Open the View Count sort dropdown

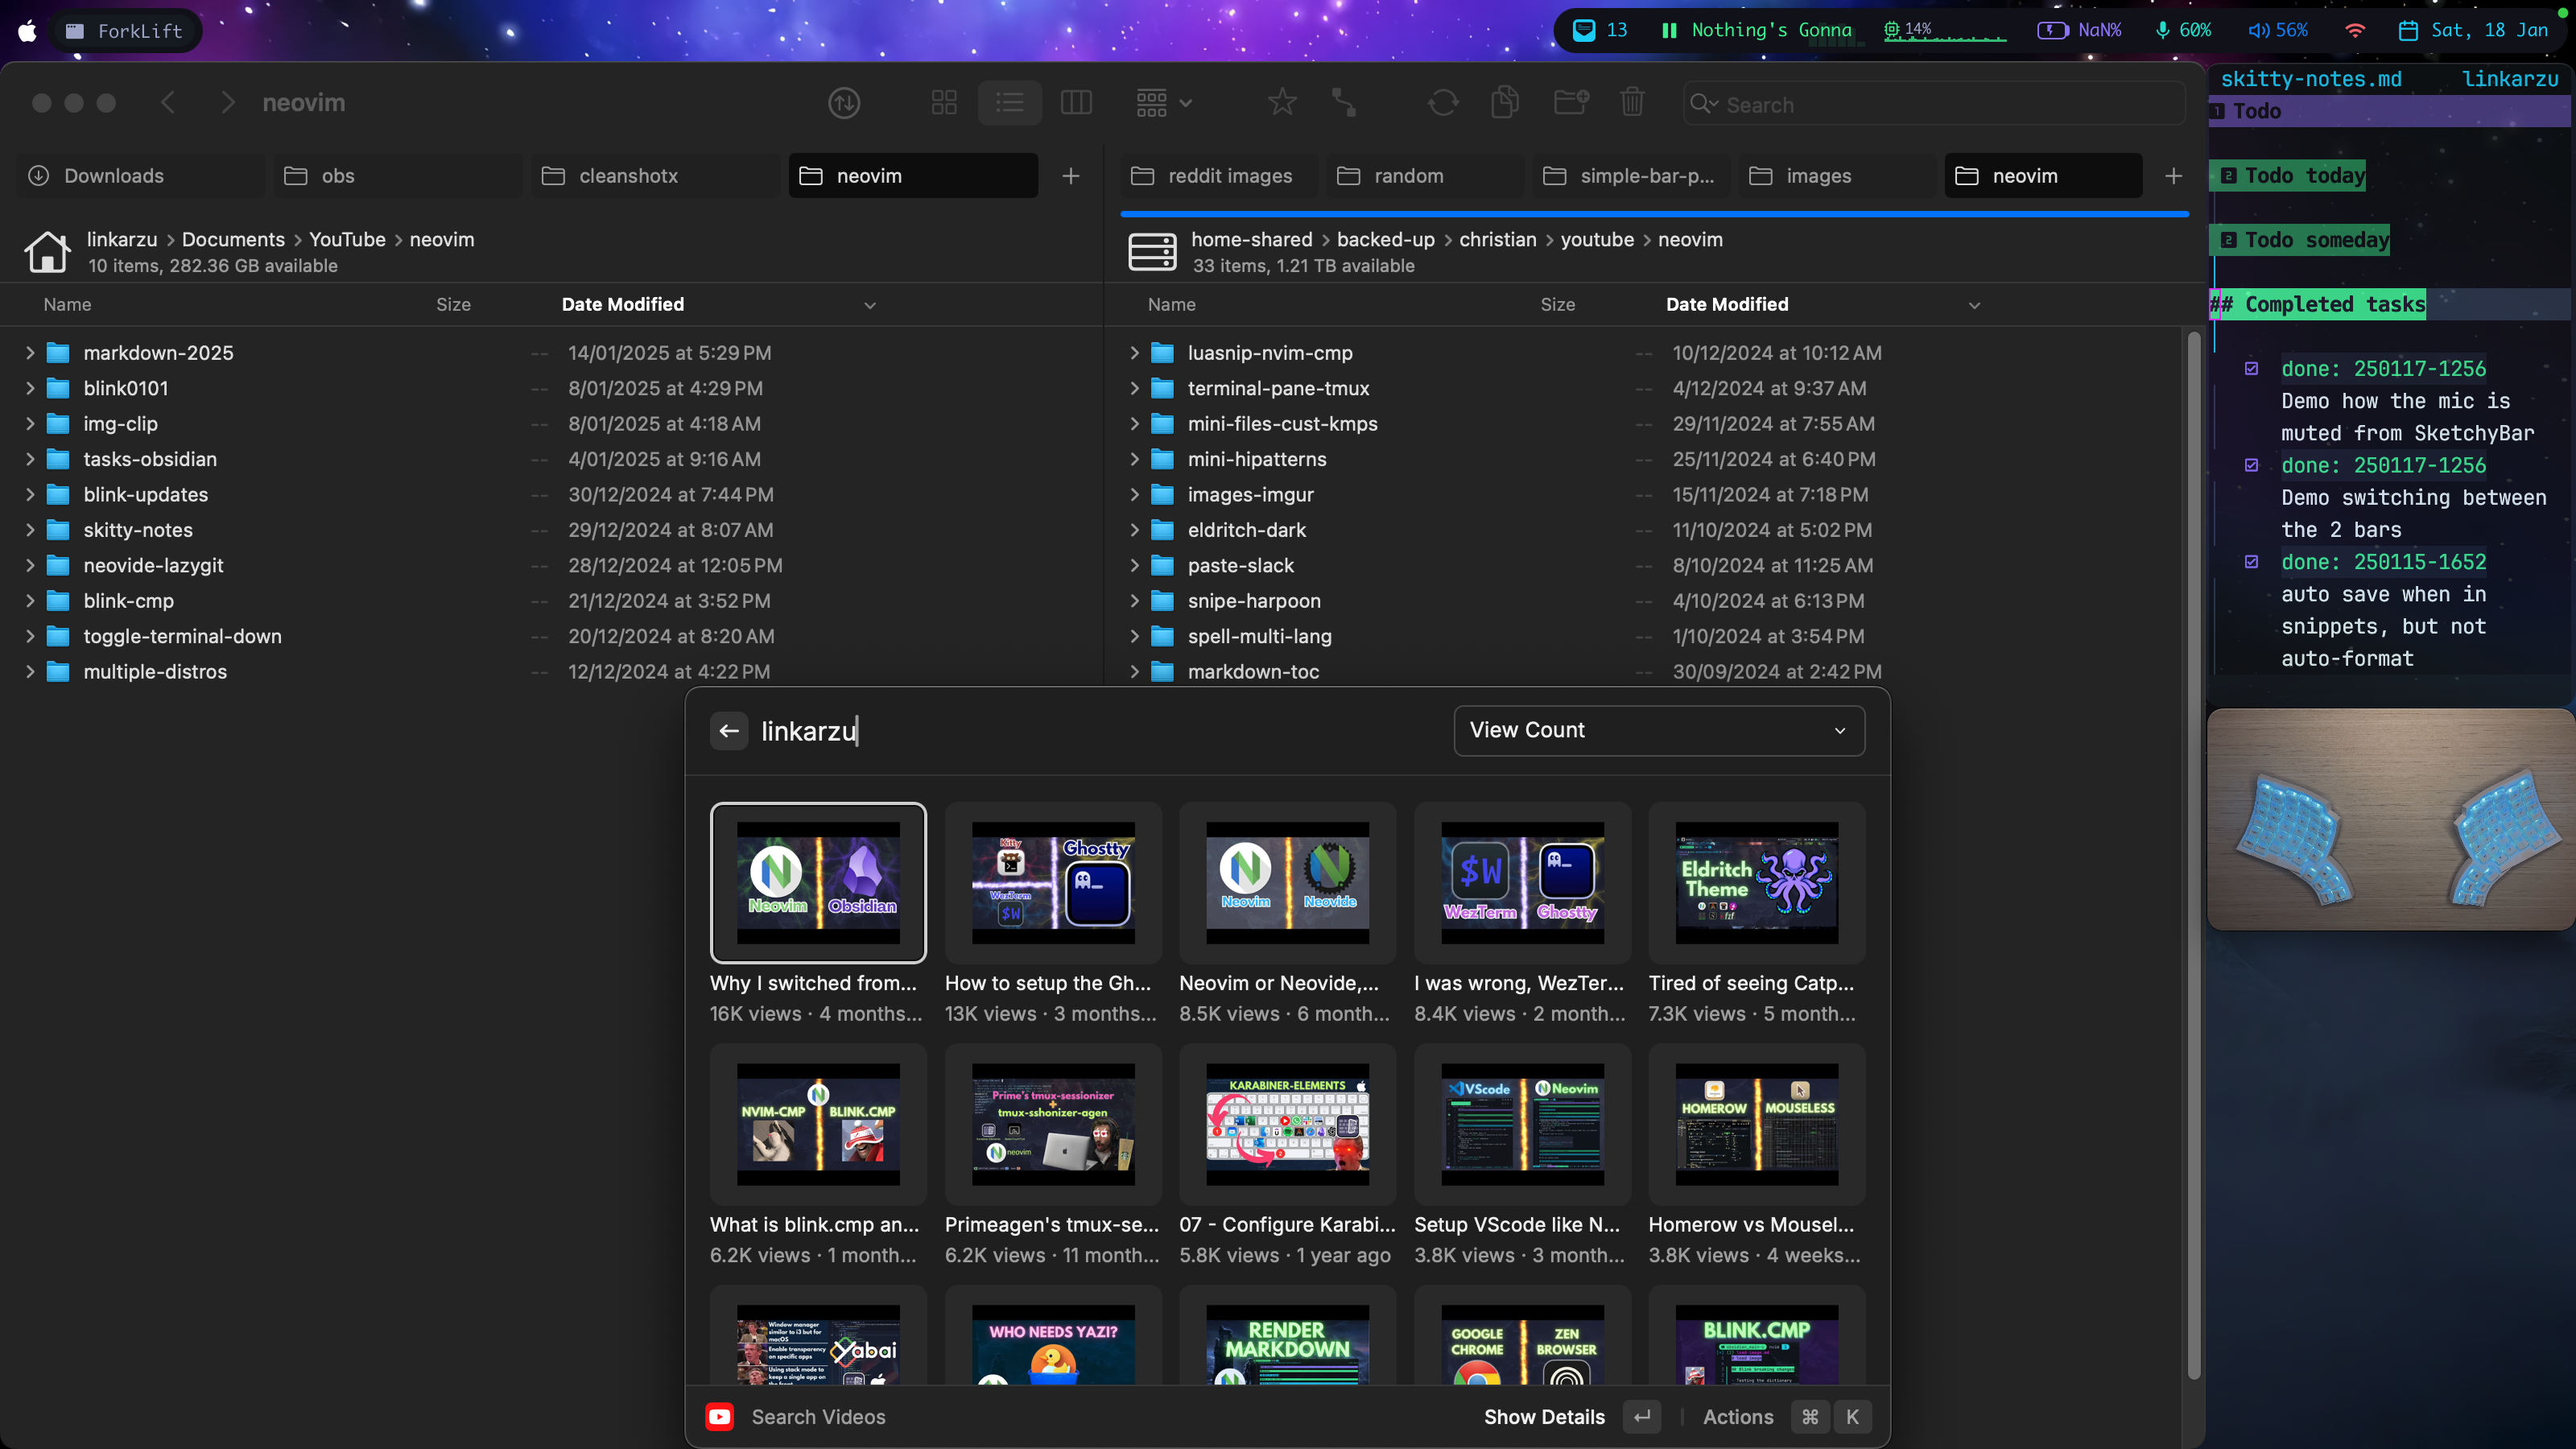(1659, 731)
